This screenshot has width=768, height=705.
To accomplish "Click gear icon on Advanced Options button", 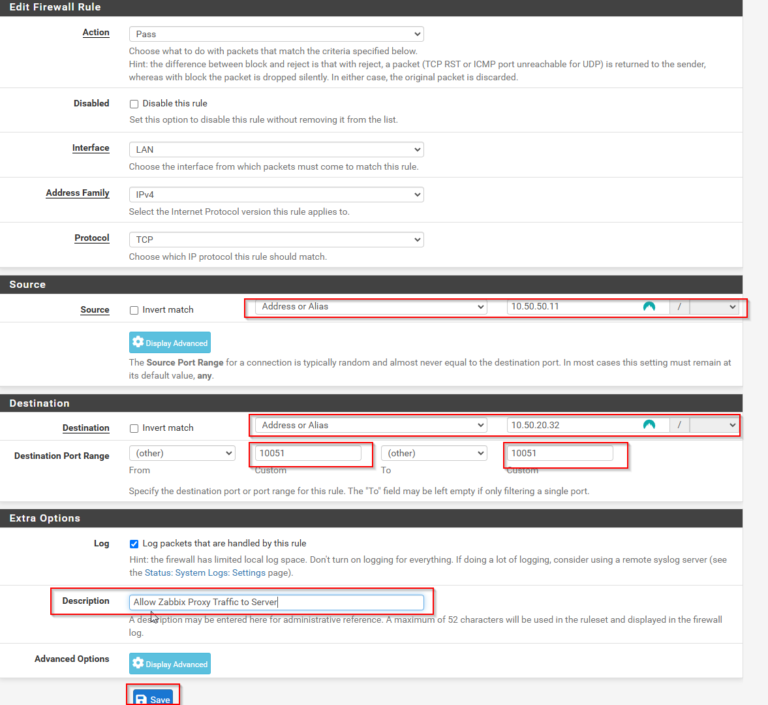I will coord(138,664).
